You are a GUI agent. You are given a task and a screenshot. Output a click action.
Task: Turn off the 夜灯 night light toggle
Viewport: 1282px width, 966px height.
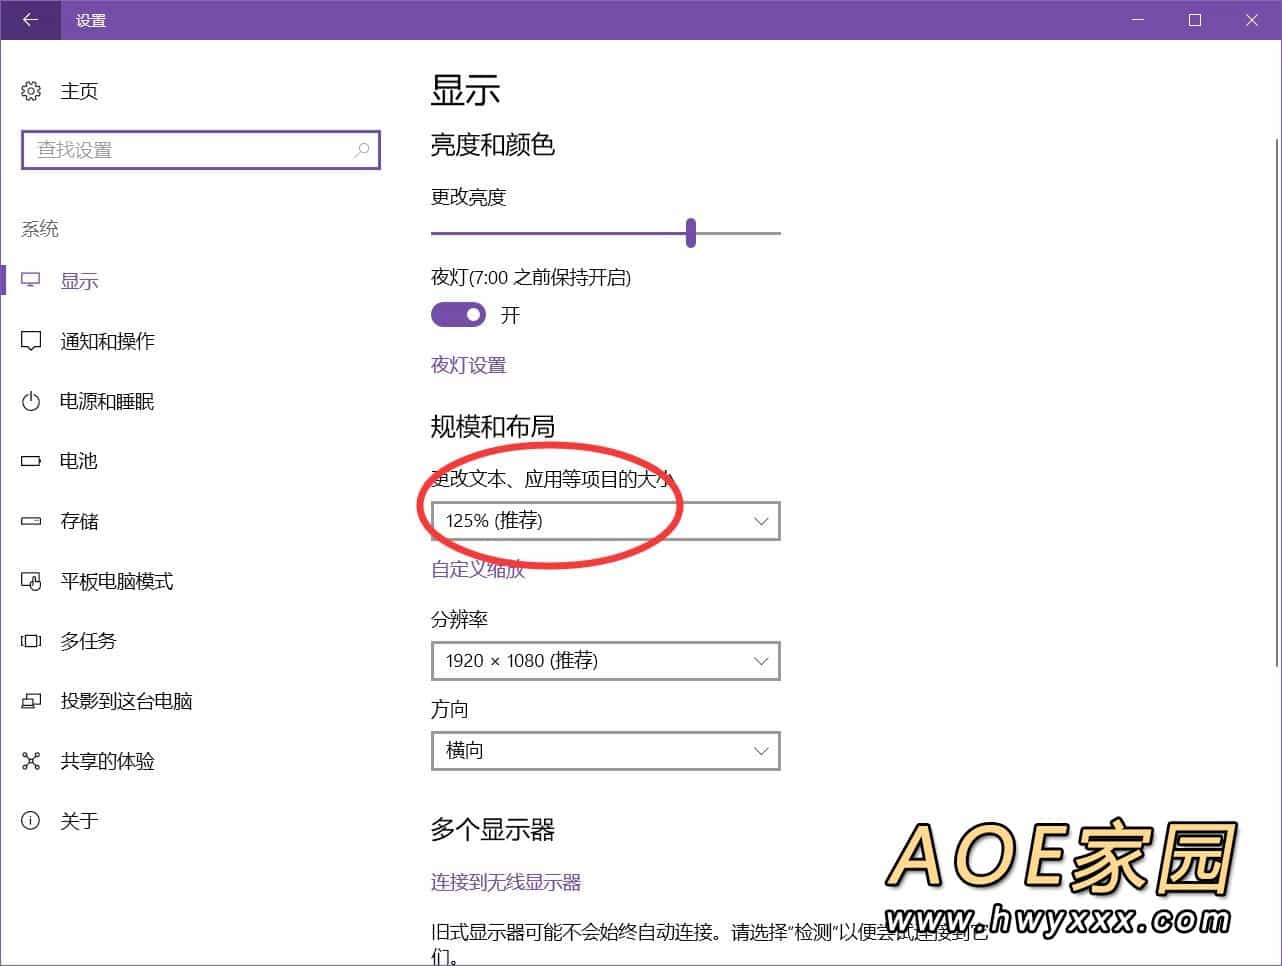pos(458,315)
